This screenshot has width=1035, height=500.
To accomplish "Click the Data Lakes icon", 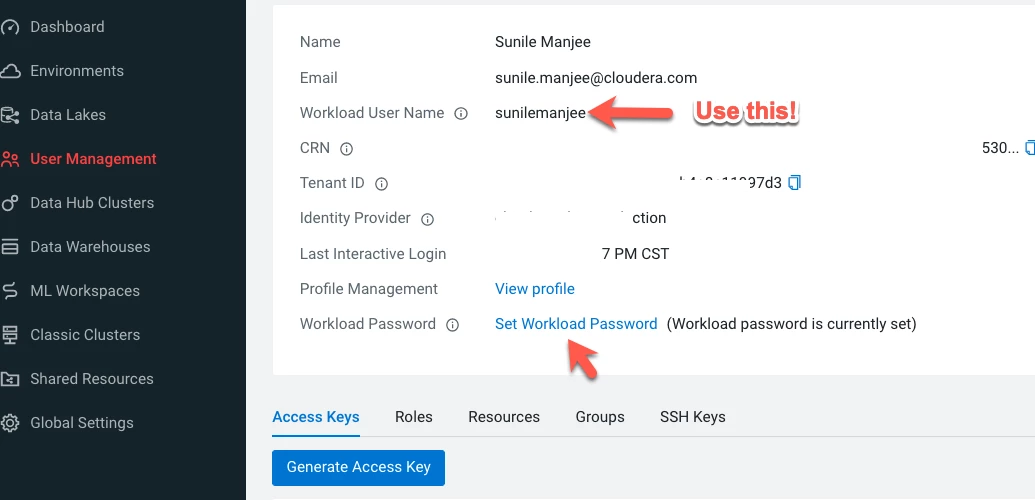I will point(10,115).
